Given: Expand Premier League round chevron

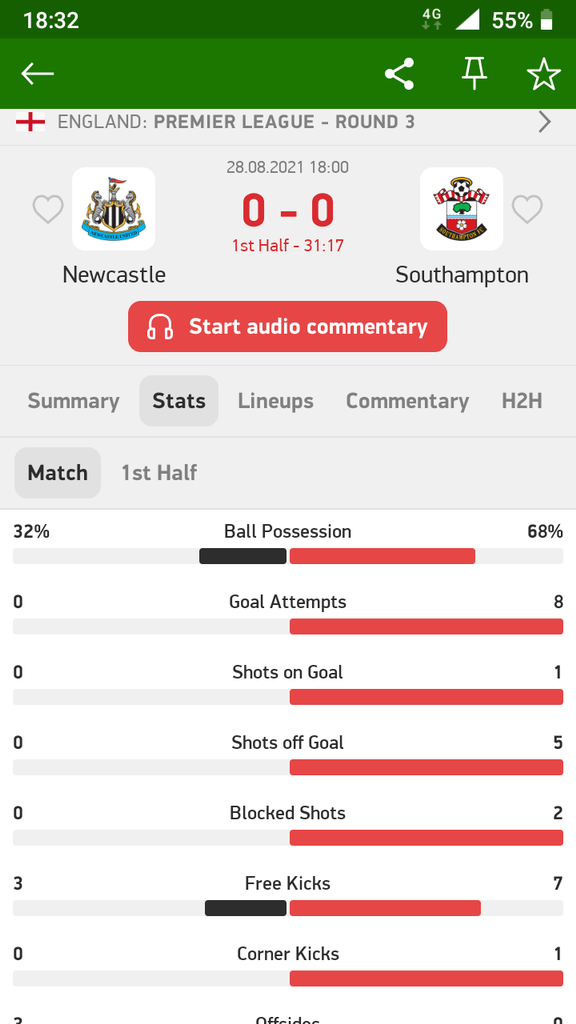Looking at the screenshot, I should (545, 122).
